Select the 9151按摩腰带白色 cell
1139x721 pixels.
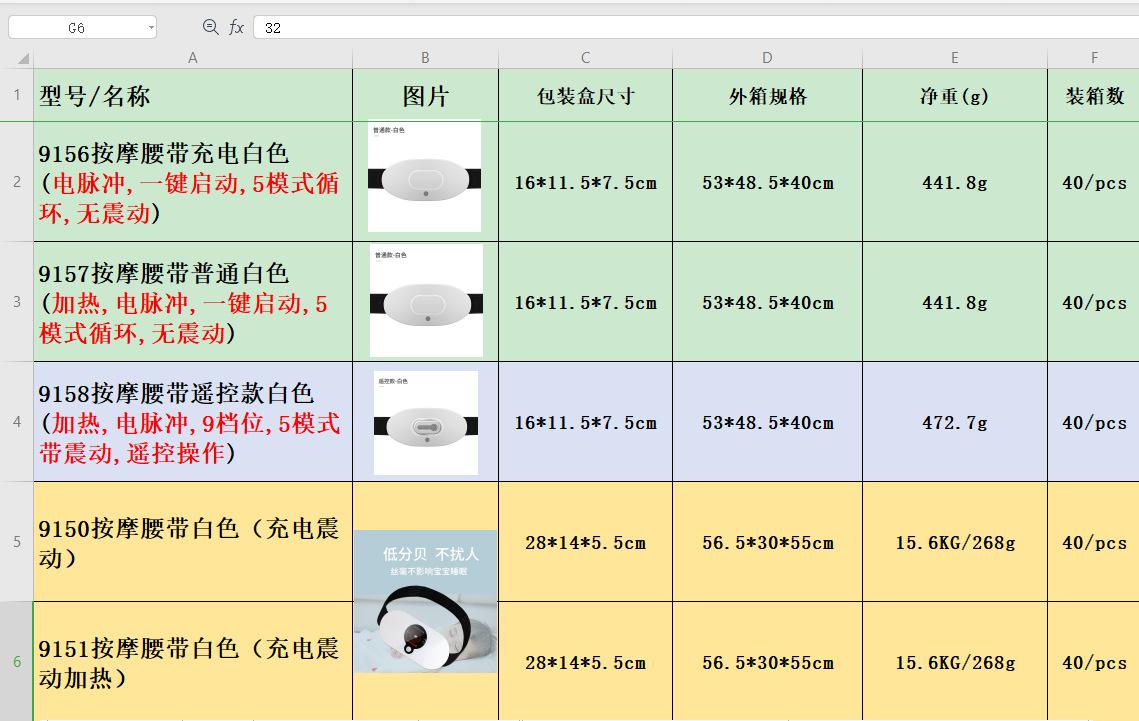tap(192, 661)
